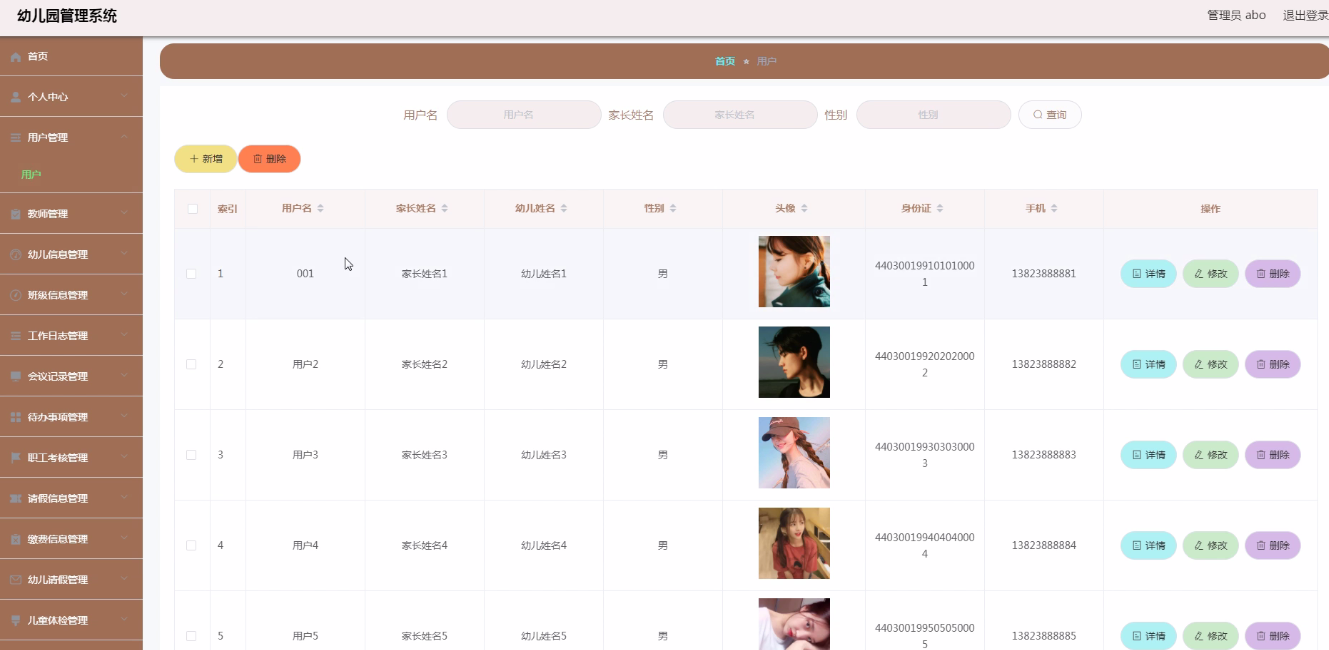Check the checkbox for row 用户2
1329x650 pixels.
[x=192, y=364]
